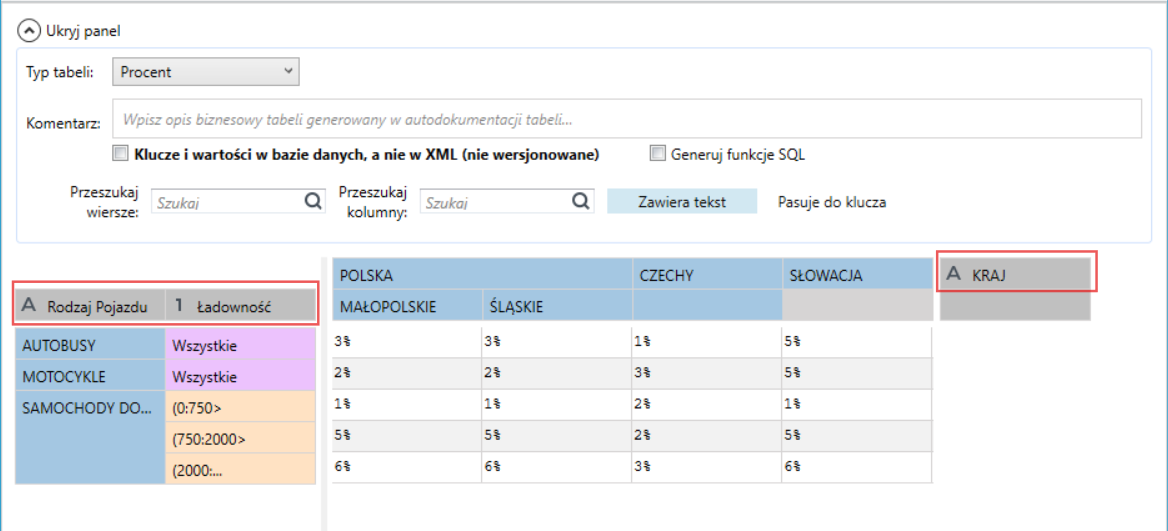
Task: Click the KRAJ column key header
Action: (1015, 274)
